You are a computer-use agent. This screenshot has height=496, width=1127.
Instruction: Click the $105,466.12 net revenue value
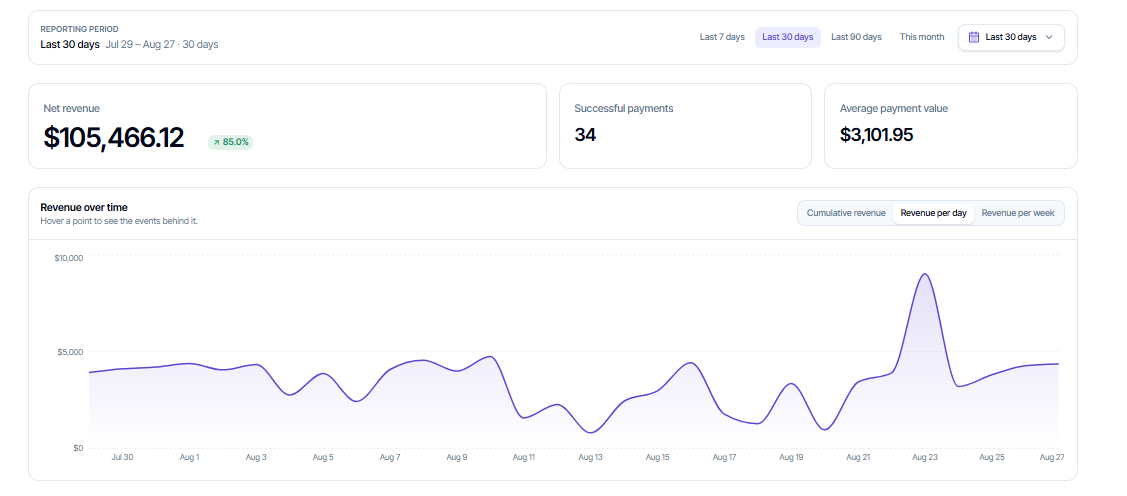pos(114,138)
